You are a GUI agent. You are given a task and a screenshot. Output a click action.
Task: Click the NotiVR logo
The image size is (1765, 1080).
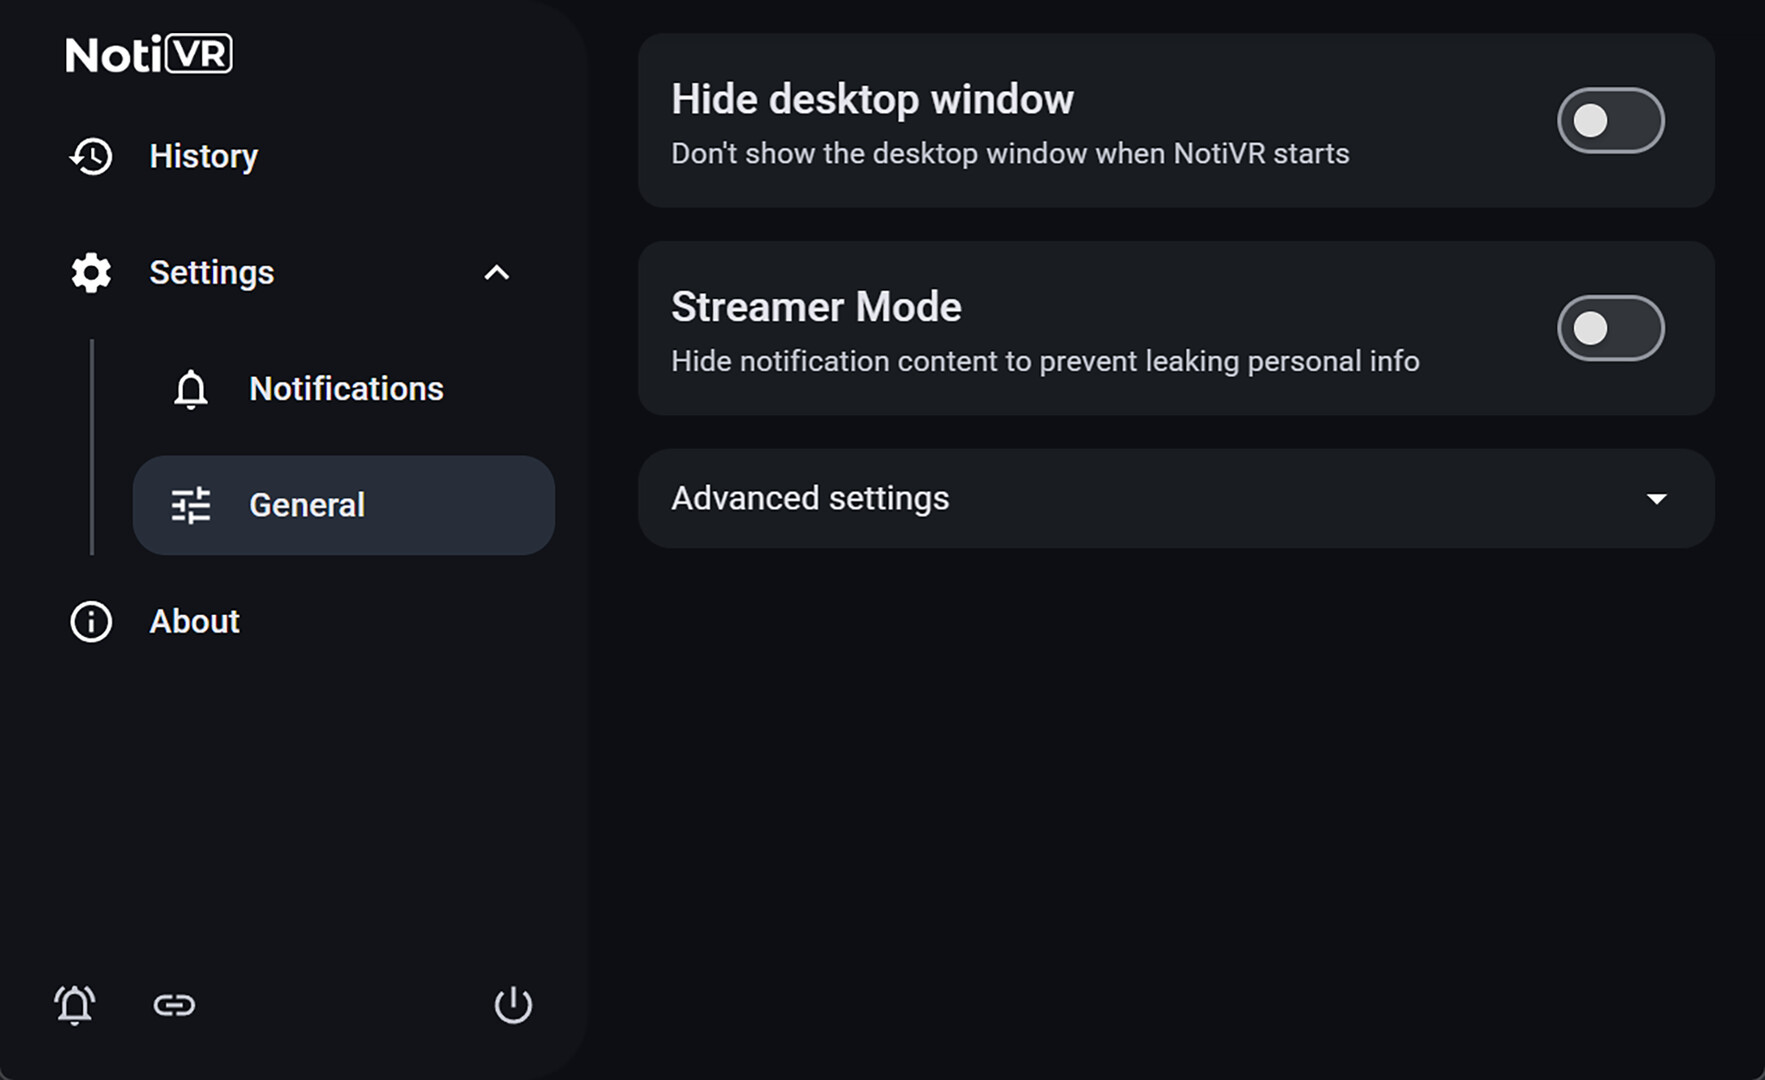click(149, 54)
